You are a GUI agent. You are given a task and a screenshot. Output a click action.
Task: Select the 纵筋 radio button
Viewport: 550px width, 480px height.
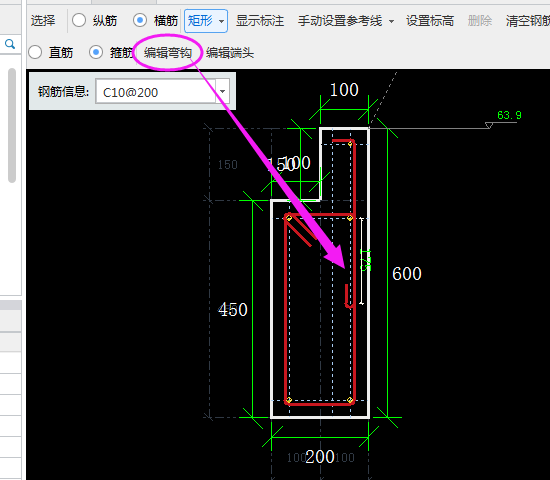79,20
